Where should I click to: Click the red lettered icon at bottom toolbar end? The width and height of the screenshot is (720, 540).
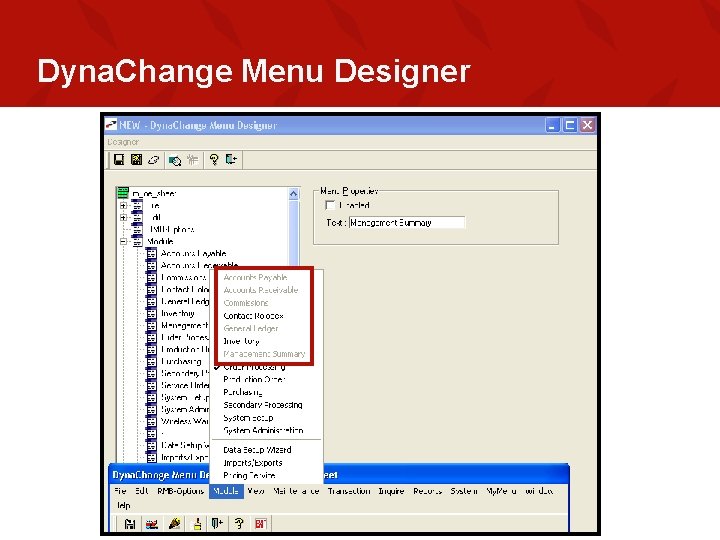260,523
